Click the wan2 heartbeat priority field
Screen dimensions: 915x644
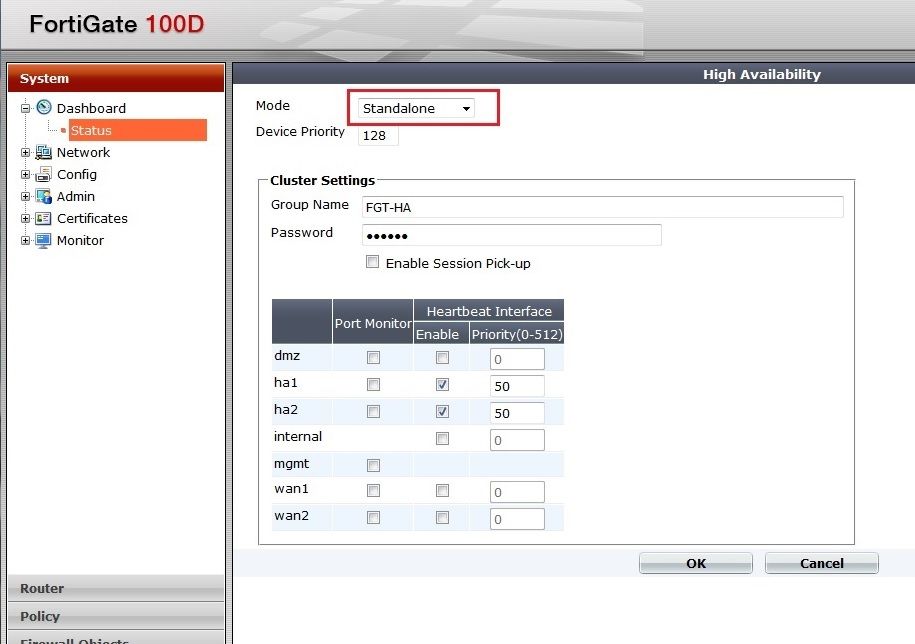(517, 519)
